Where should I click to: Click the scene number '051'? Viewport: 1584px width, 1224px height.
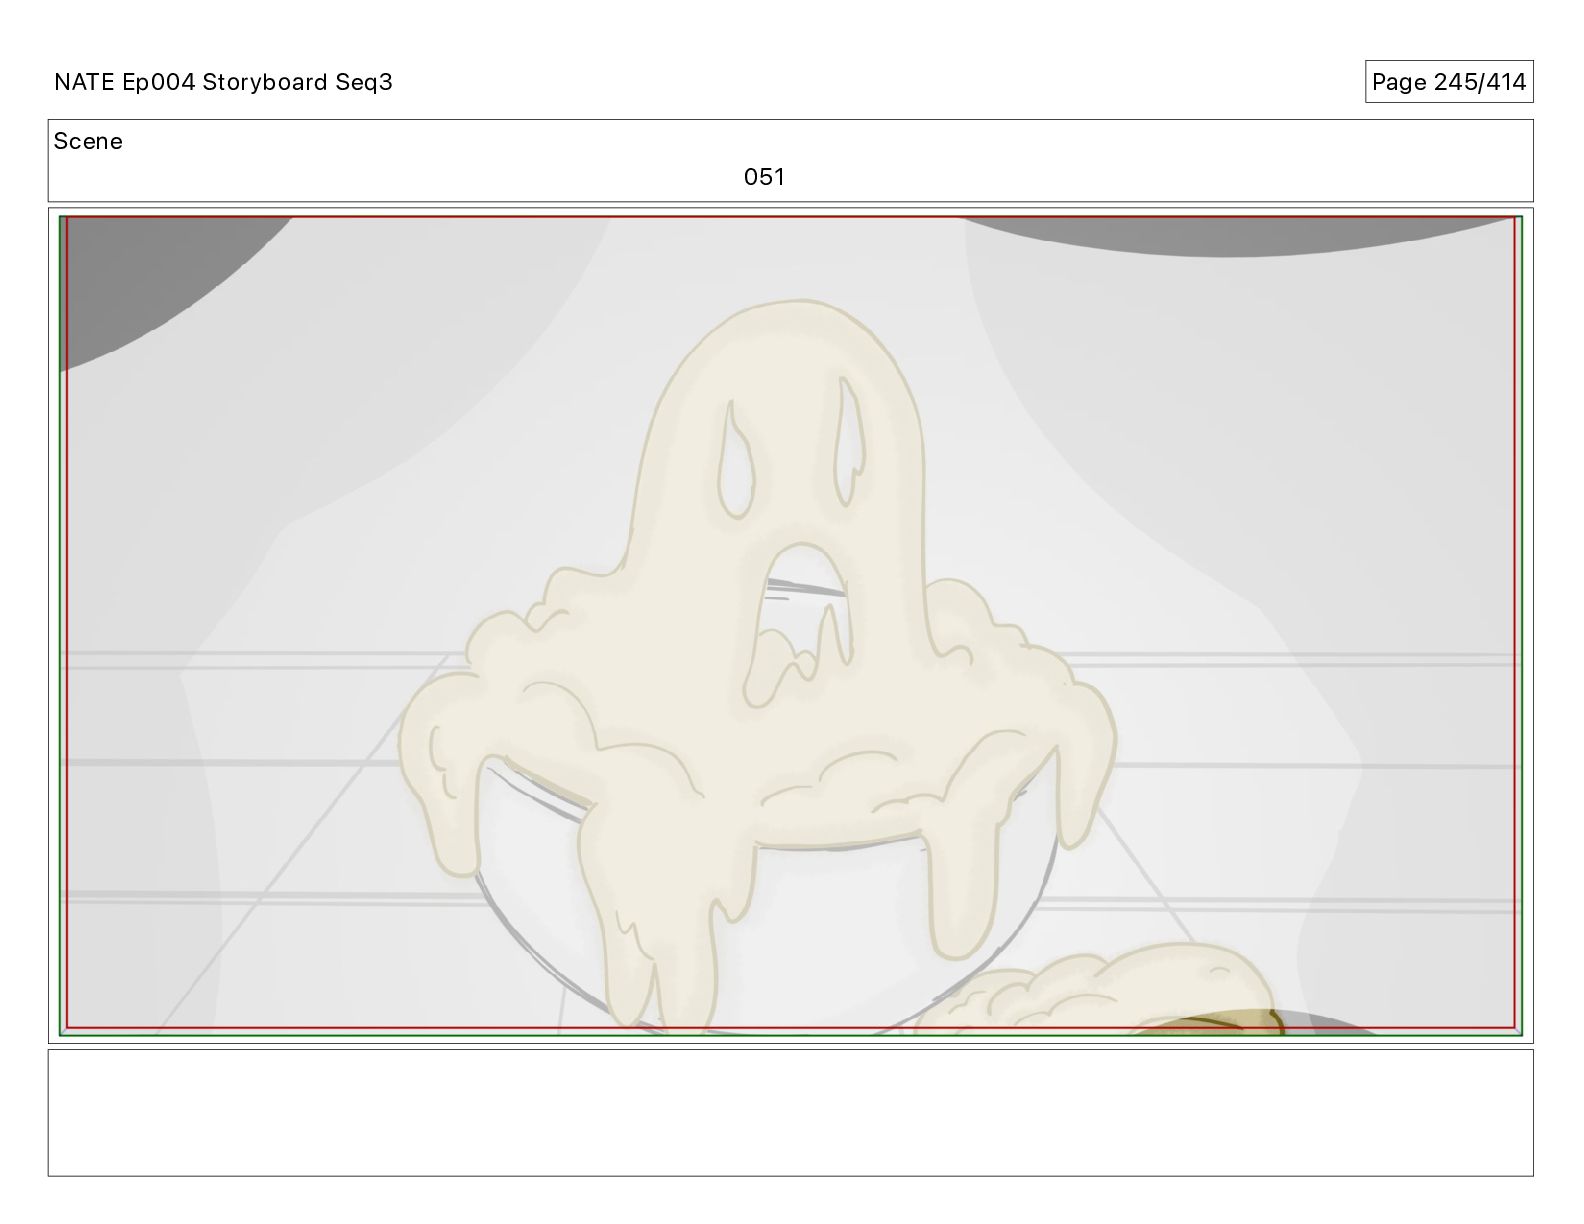[x=764, y=177]
